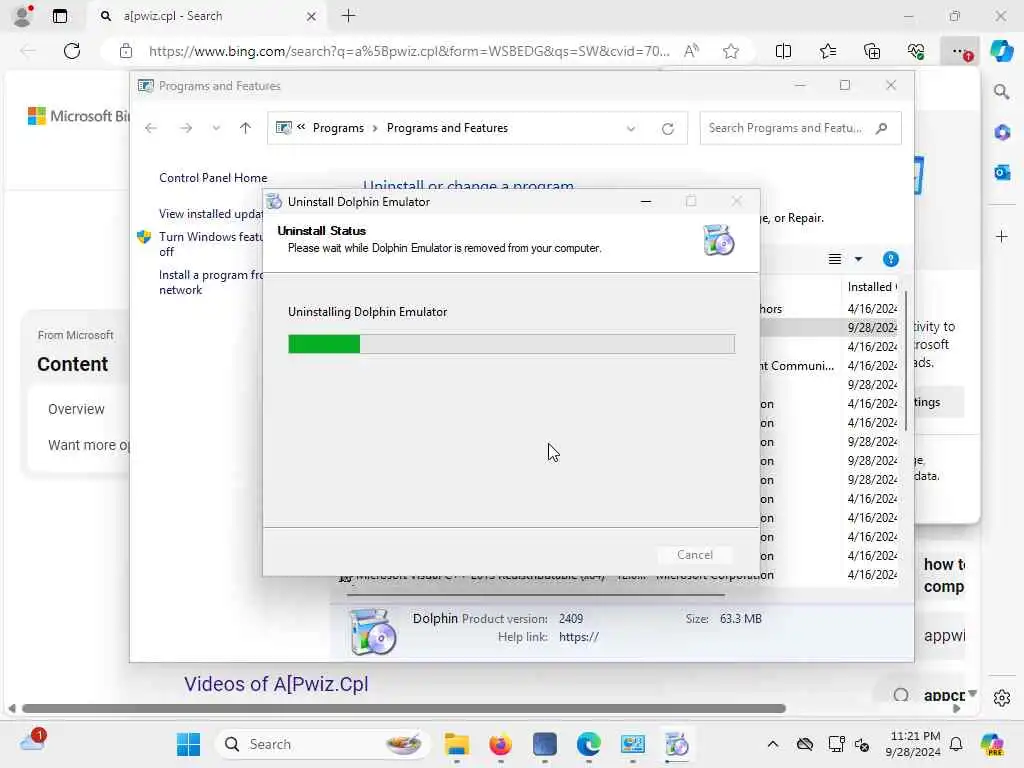Open weather widget on taskbar

(x=33, y=741)
